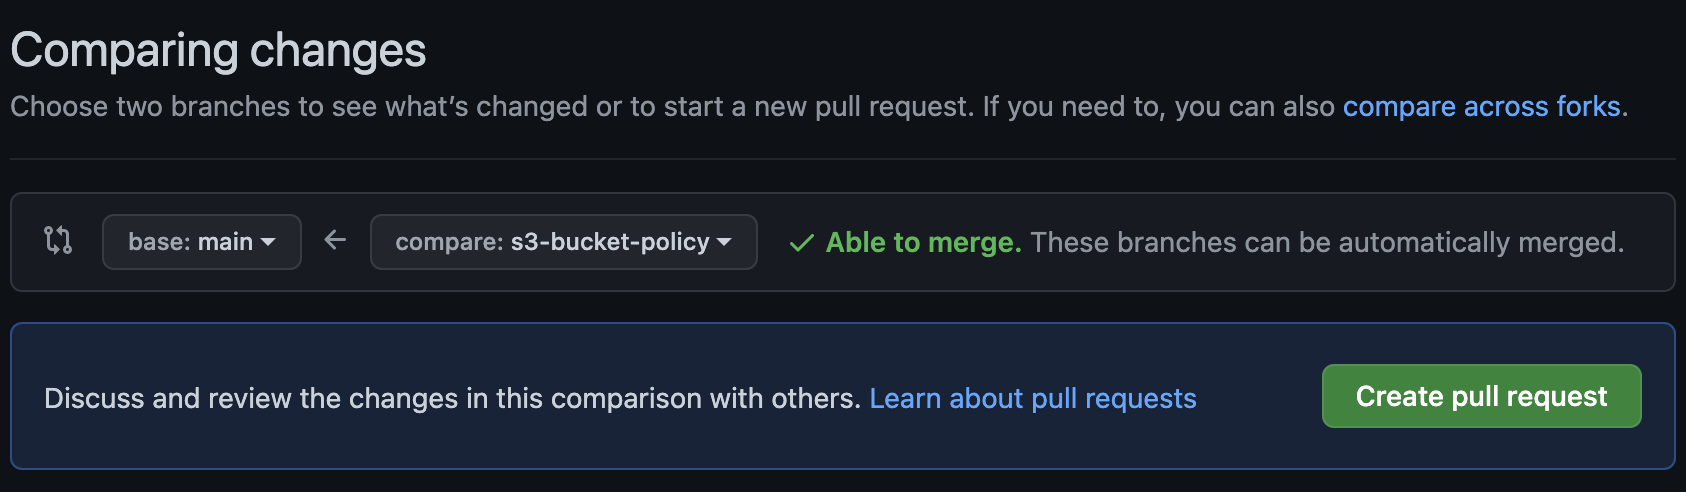Click the "Discuss and review the changes" text
The height and width of the screenshot is (492, 1686).
point(452,398)
